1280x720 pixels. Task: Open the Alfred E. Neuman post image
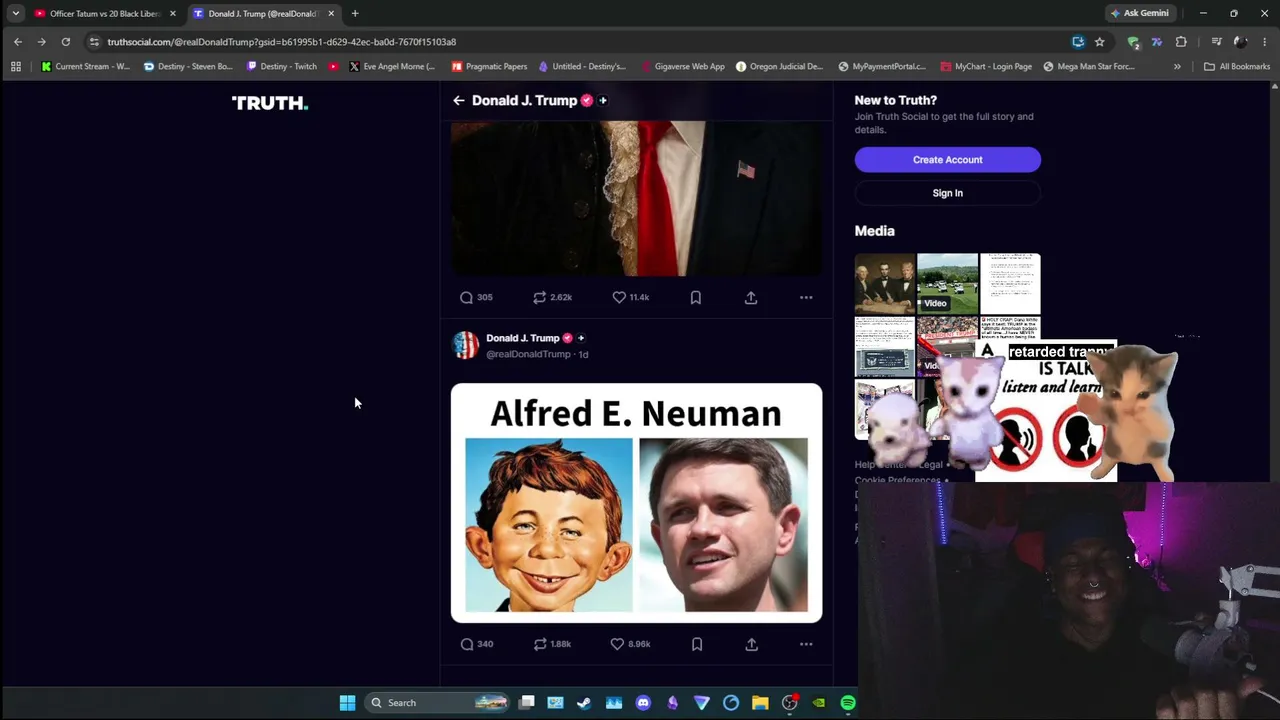[636, 503]
